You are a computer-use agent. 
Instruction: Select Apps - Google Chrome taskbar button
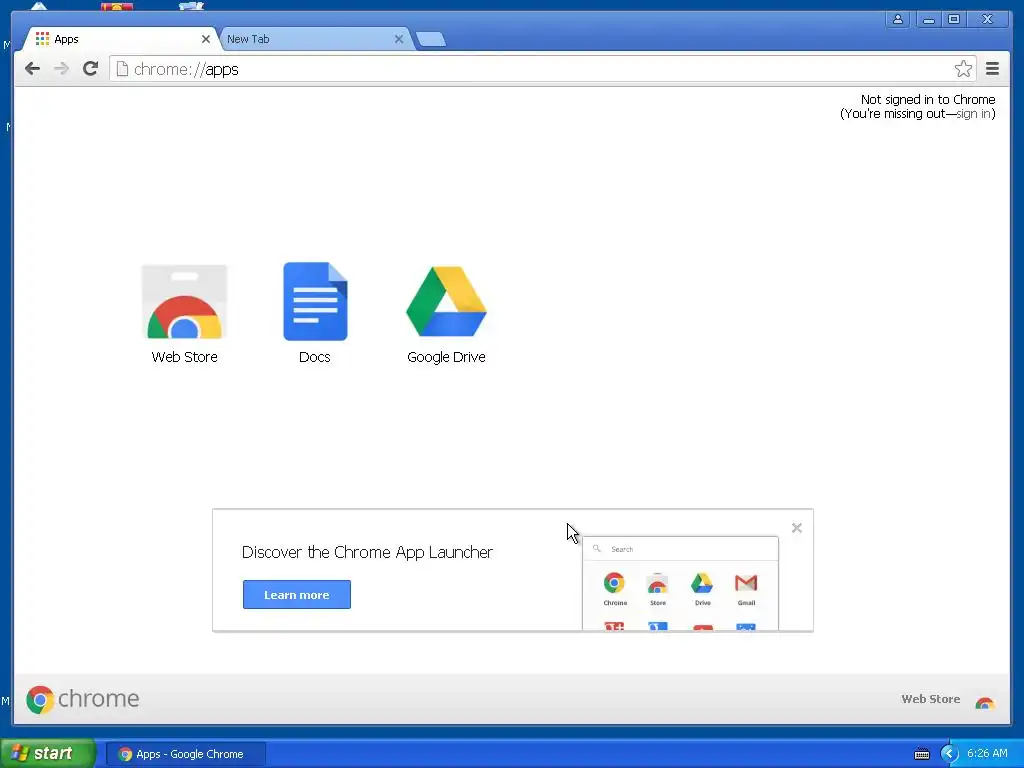(185, 754)
